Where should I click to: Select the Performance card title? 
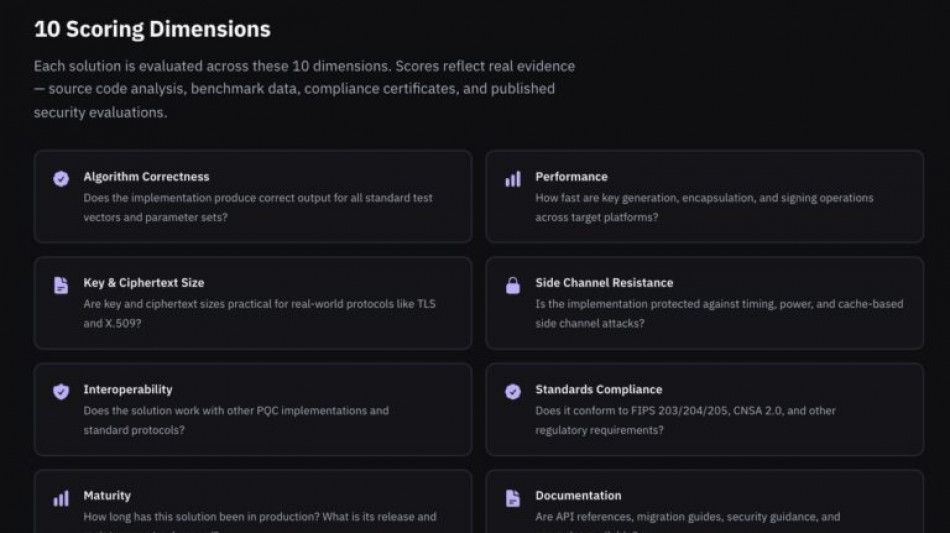pyautogui.click(x=571, y=177)
